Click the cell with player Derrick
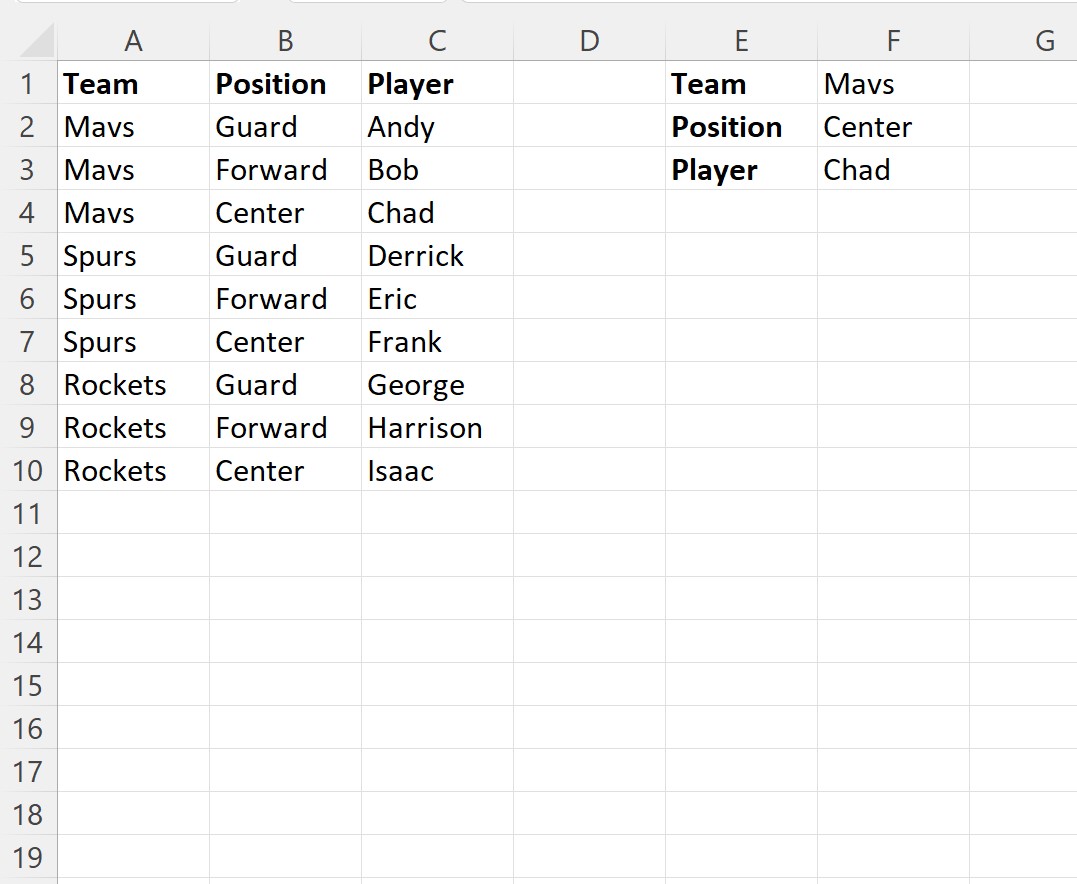The image size is (1077, 884). pos(437,256)
